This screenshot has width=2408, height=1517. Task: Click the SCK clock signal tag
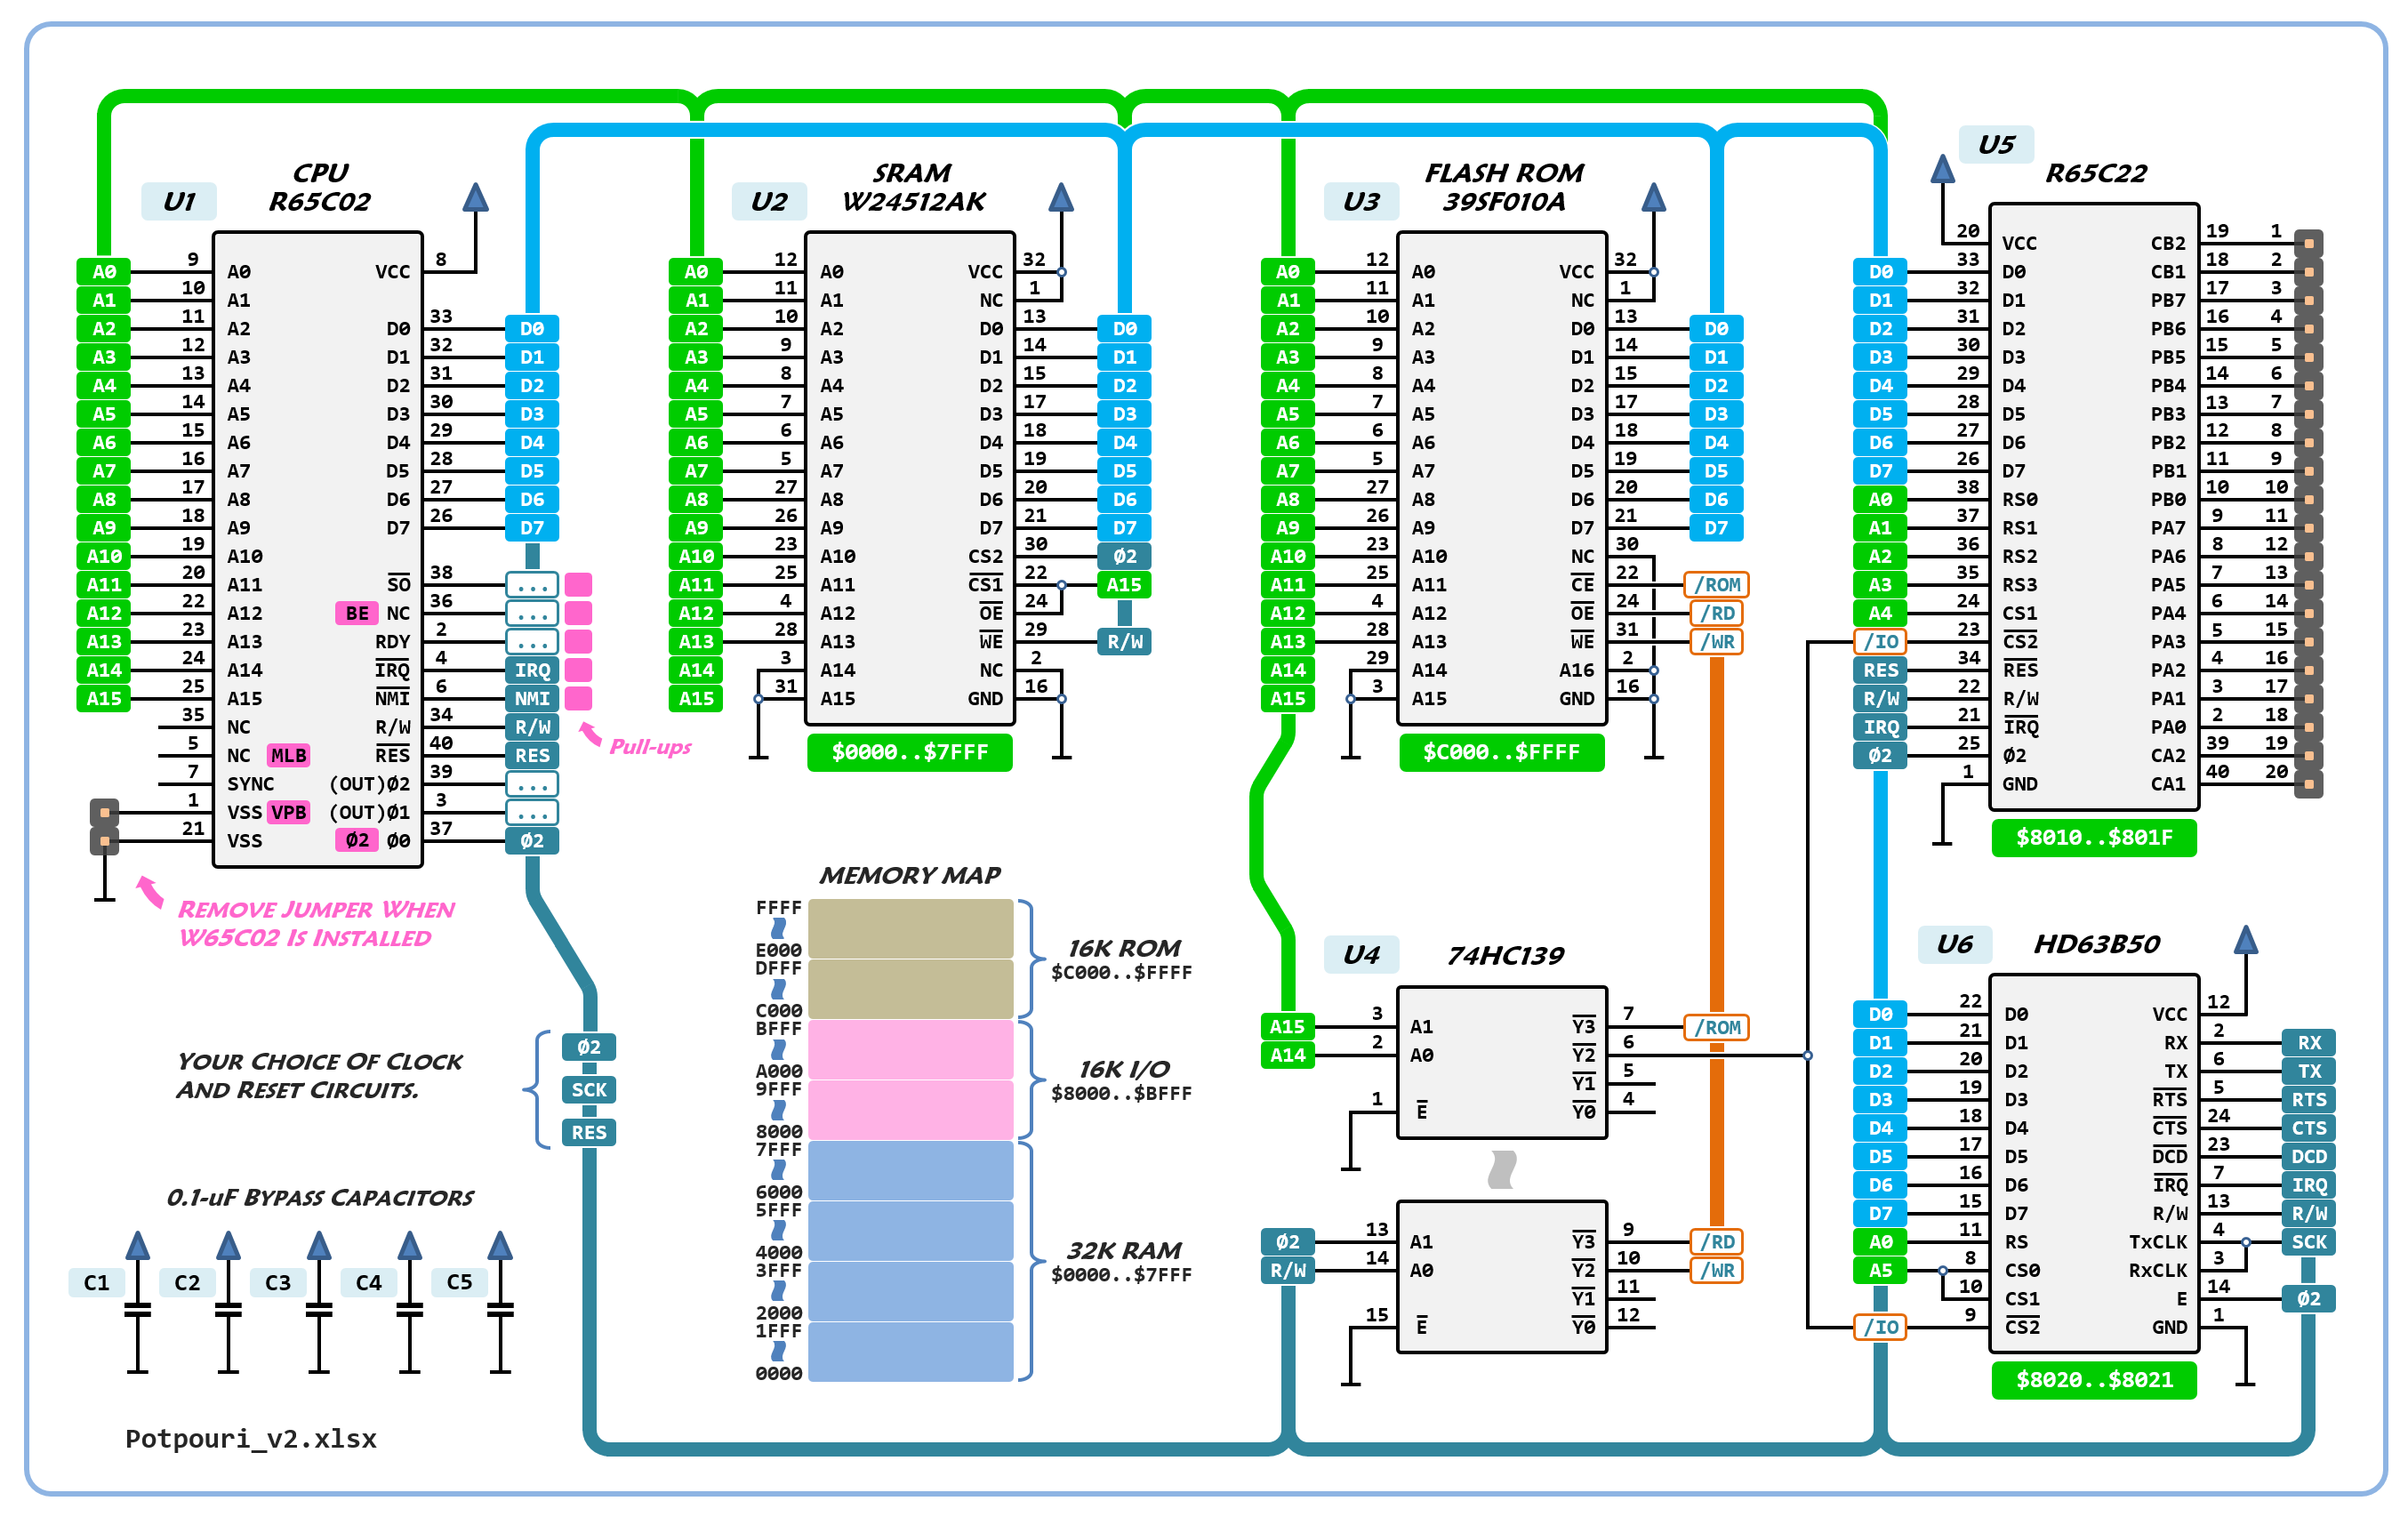coord(589,1089)
